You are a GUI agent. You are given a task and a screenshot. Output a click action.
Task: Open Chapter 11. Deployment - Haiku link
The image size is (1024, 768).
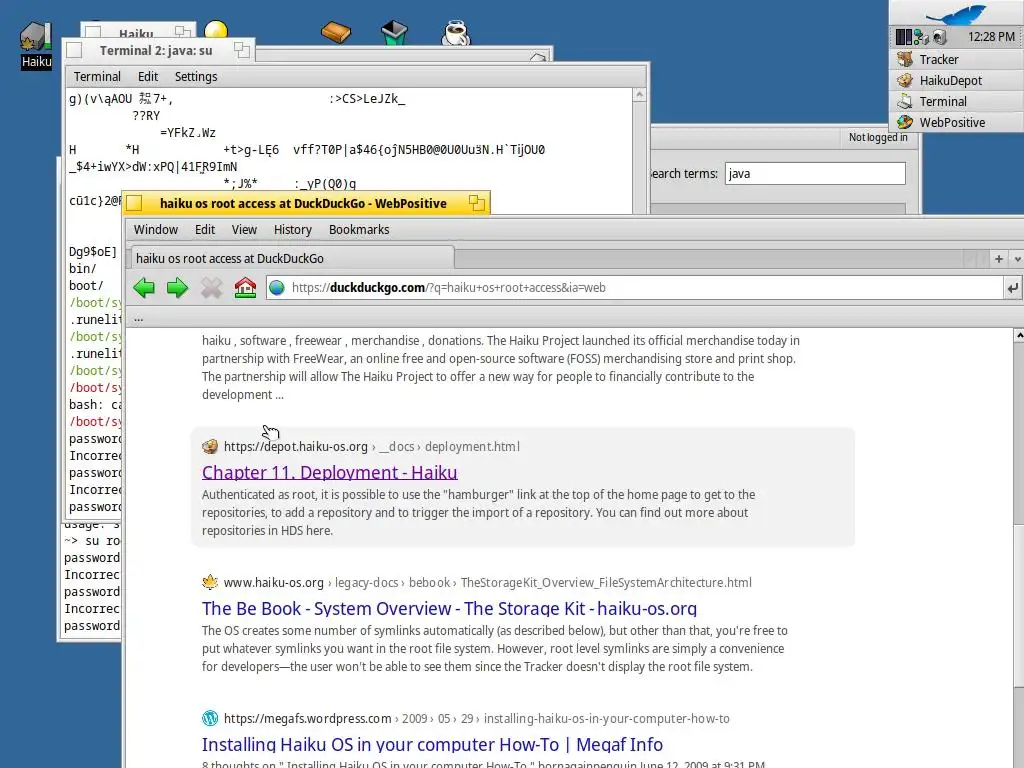pyautogui.click(x=330, y=472)
